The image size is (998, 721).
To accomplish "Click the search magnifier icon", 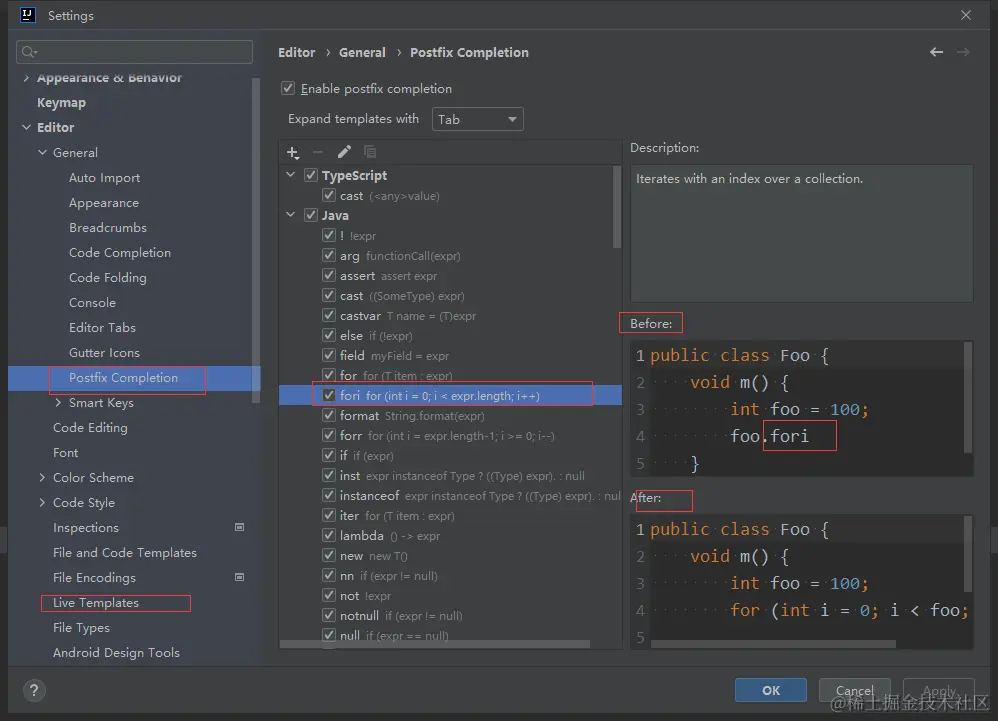I will click(29, 52).
